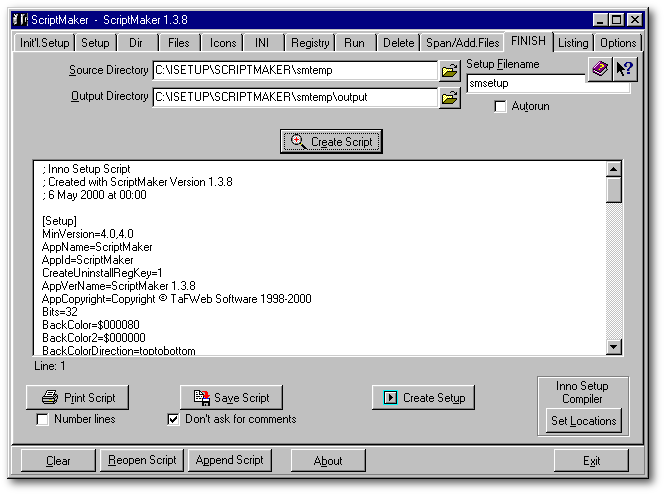The height and width of the screenshot is (494, 664).
Task: Open the help book icon
Action: (x=598, y=69)
